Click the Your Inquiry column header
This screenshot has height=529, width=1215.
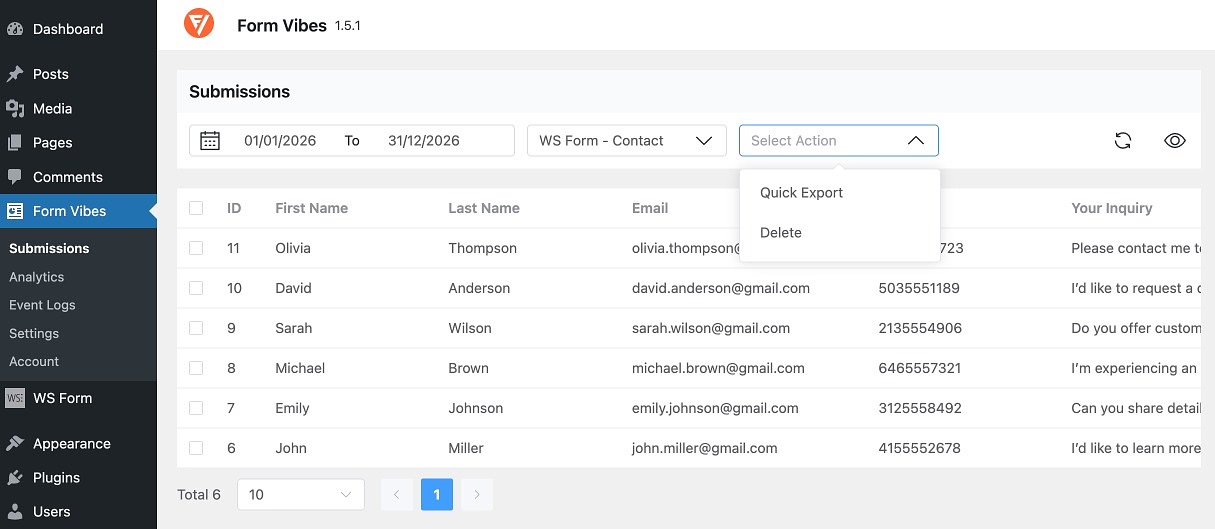click(1112, 208)
